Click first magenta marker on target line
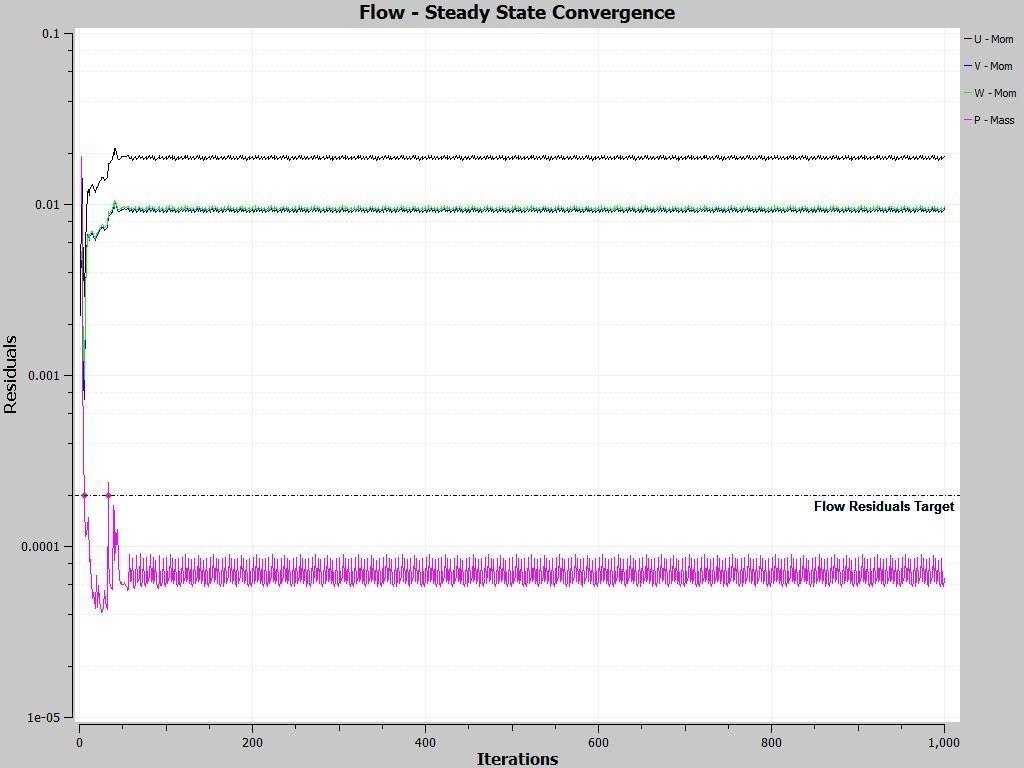Image resolution: width=1024 pixels, height=768 pixels. [x=84, y=496]
